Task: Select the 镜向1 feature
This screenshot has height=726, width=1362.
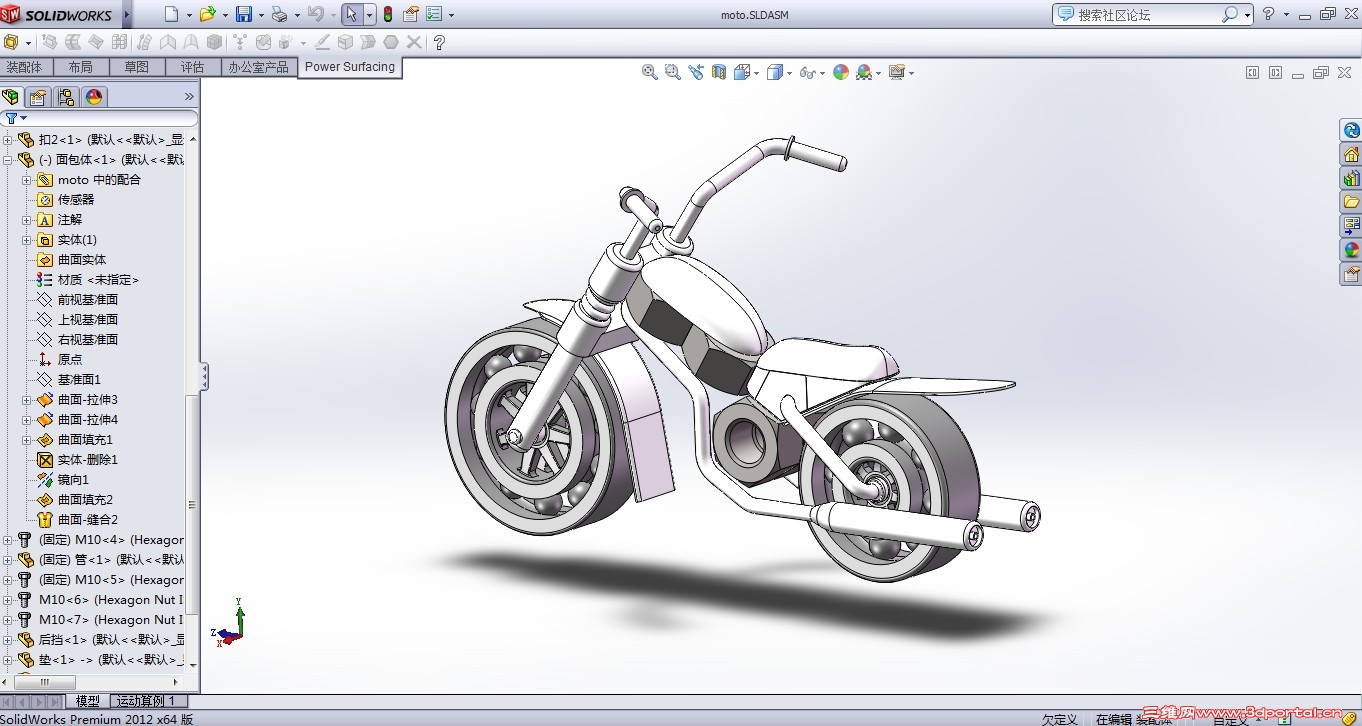Action: click(x=73, y=480)
